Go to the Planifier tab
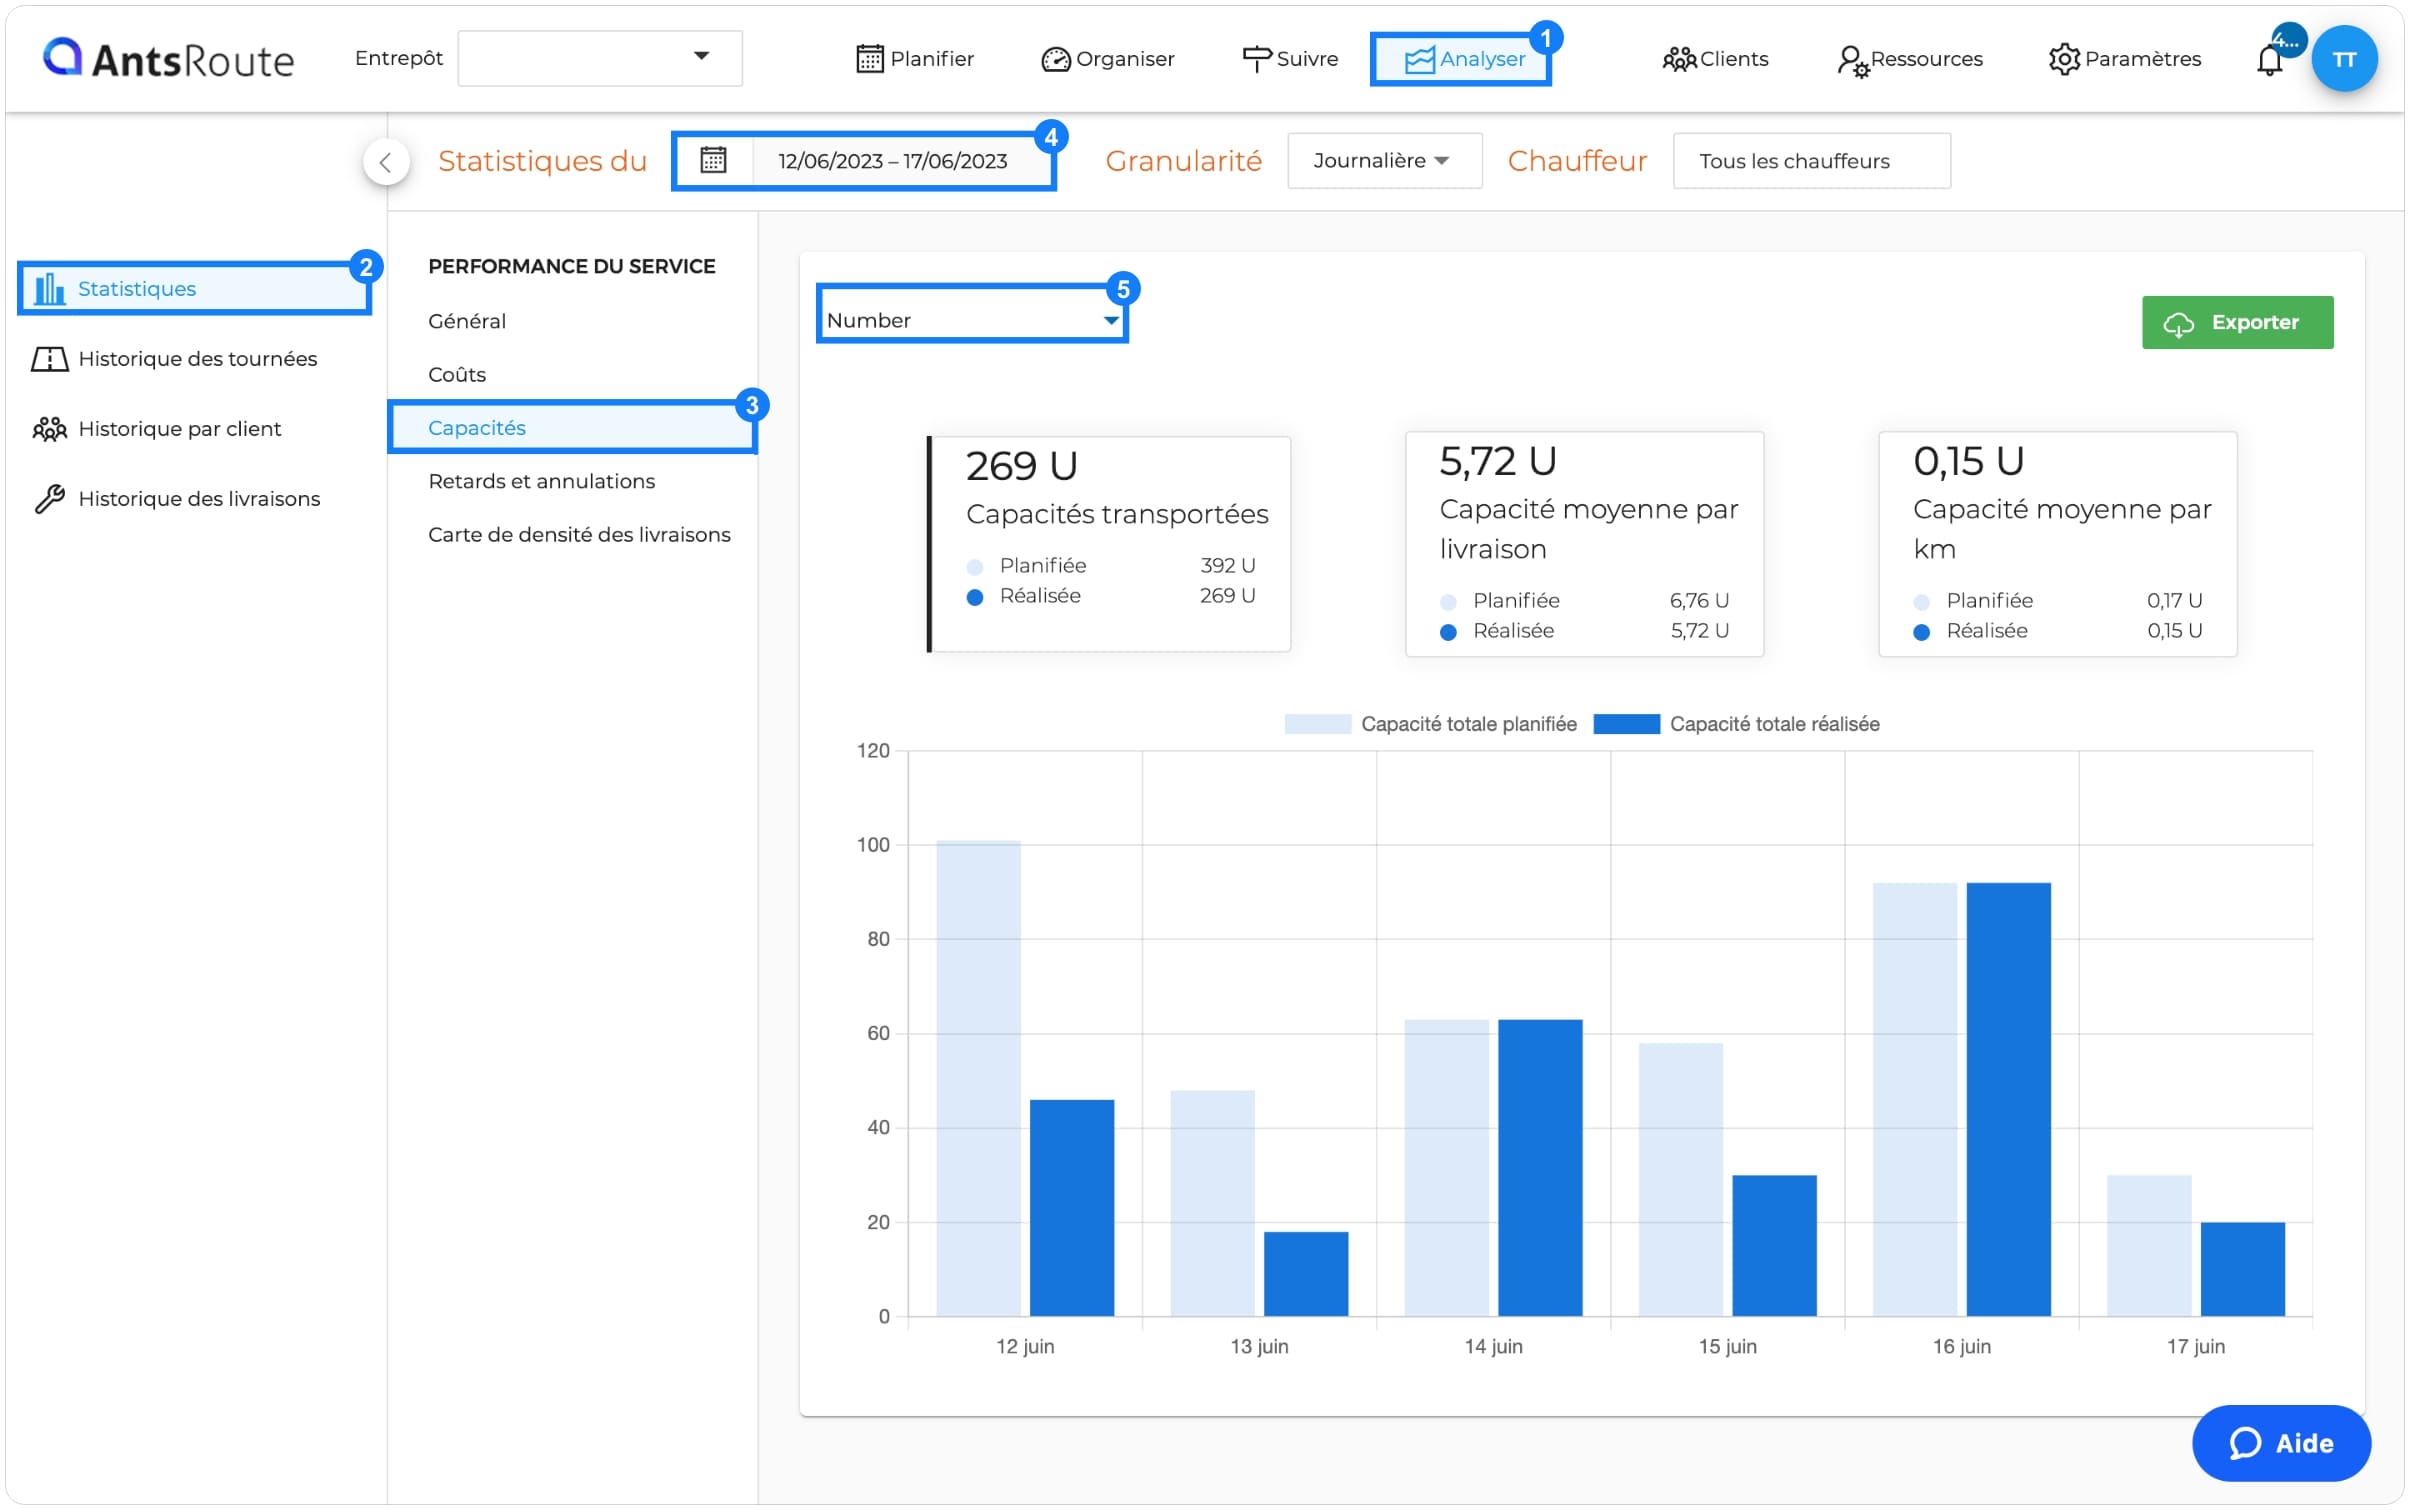 (915, 59)
